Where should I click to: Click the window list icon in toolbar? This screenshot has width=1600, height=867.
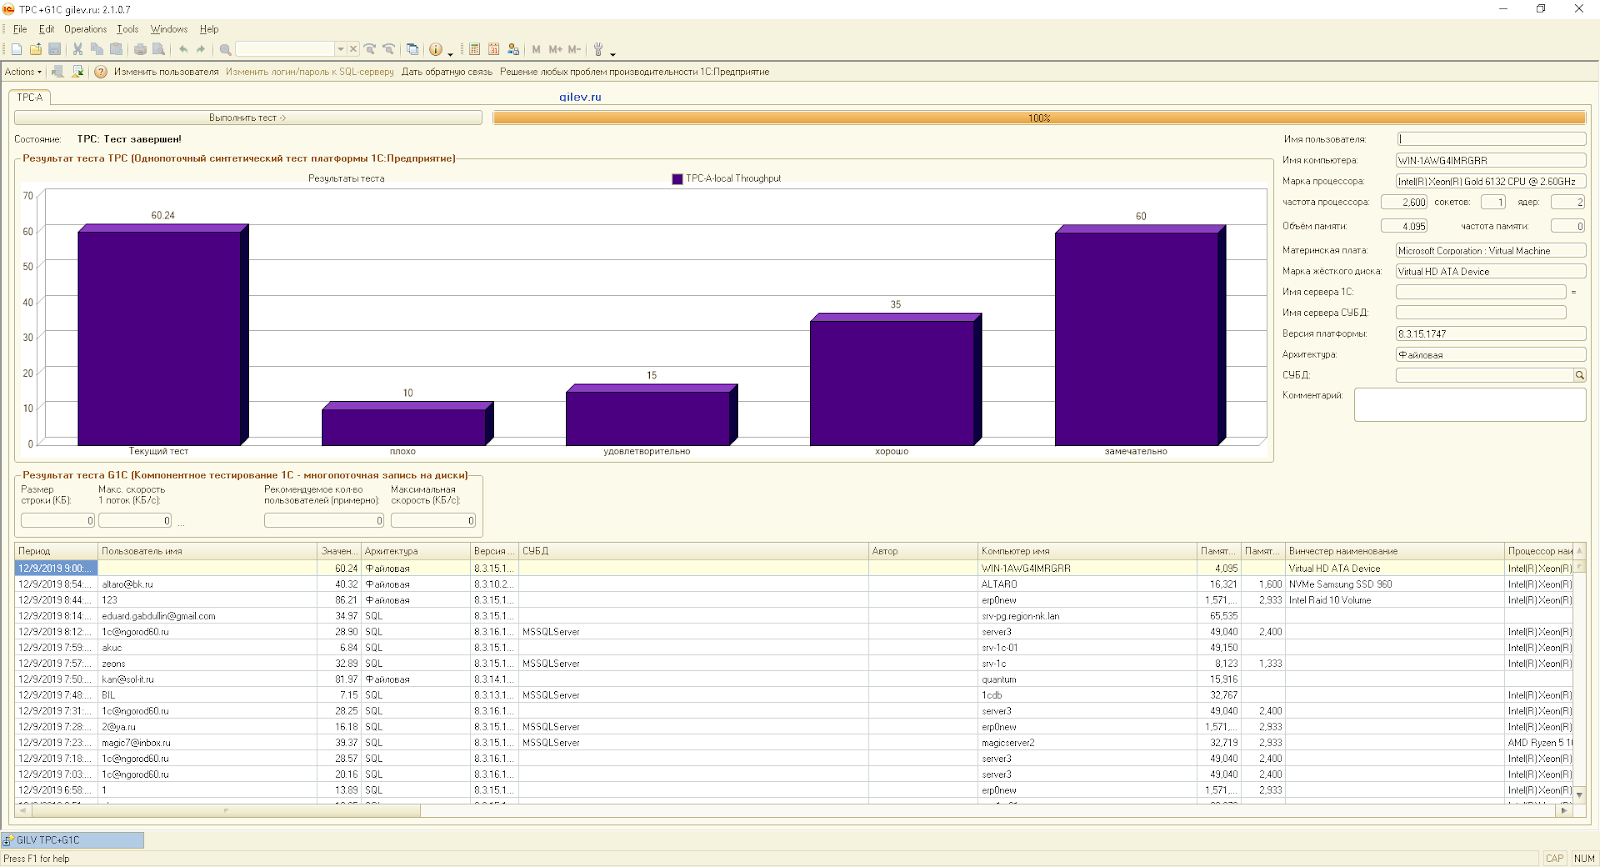[x=412, y=49]
